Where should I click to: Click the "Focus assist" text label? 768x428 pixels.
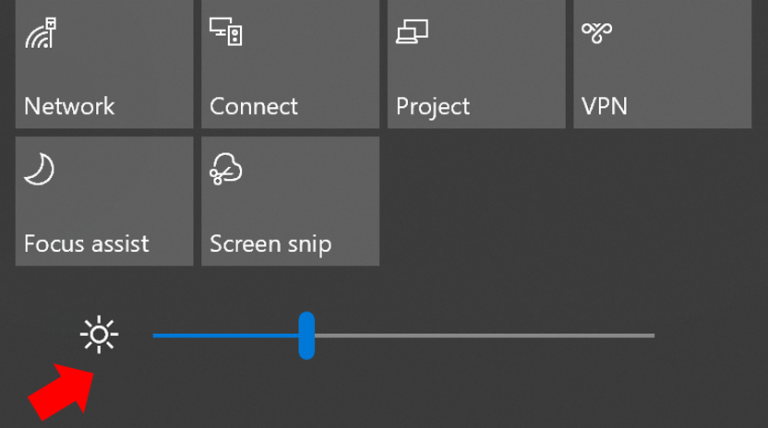tap(86, 243)
